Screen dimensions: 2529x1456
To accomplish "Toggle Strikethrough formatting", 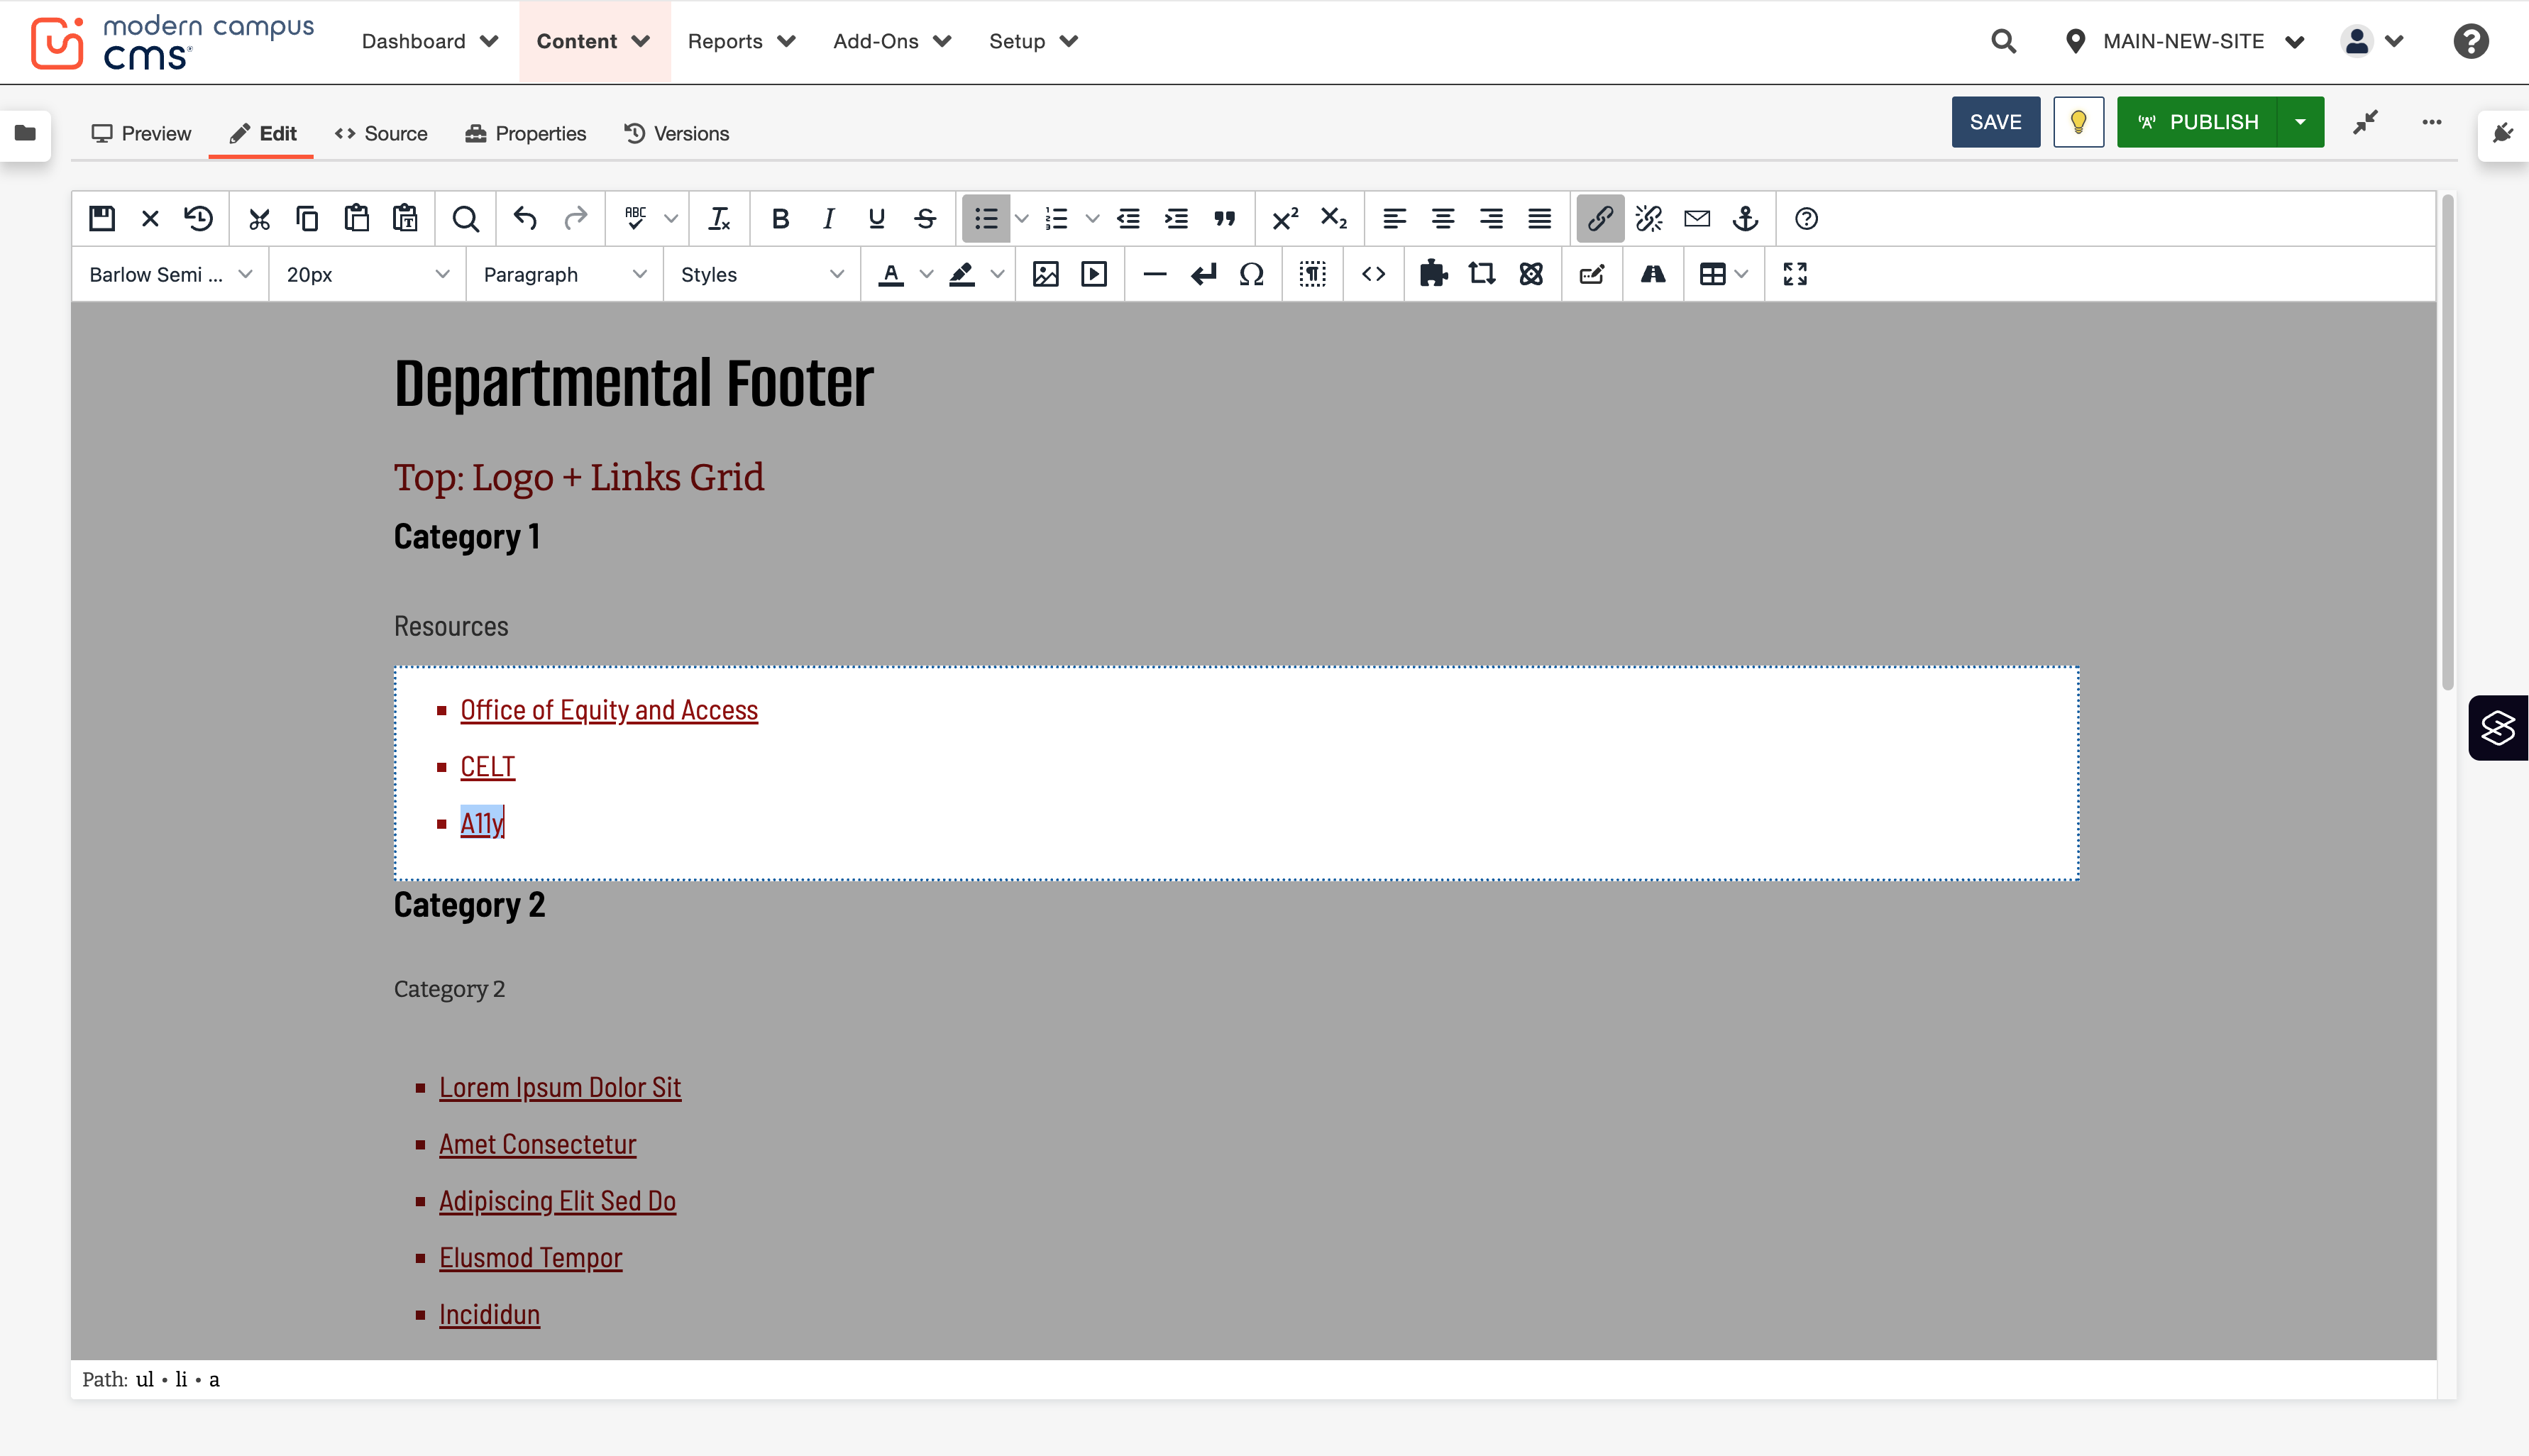I will (x=925, y=218).
